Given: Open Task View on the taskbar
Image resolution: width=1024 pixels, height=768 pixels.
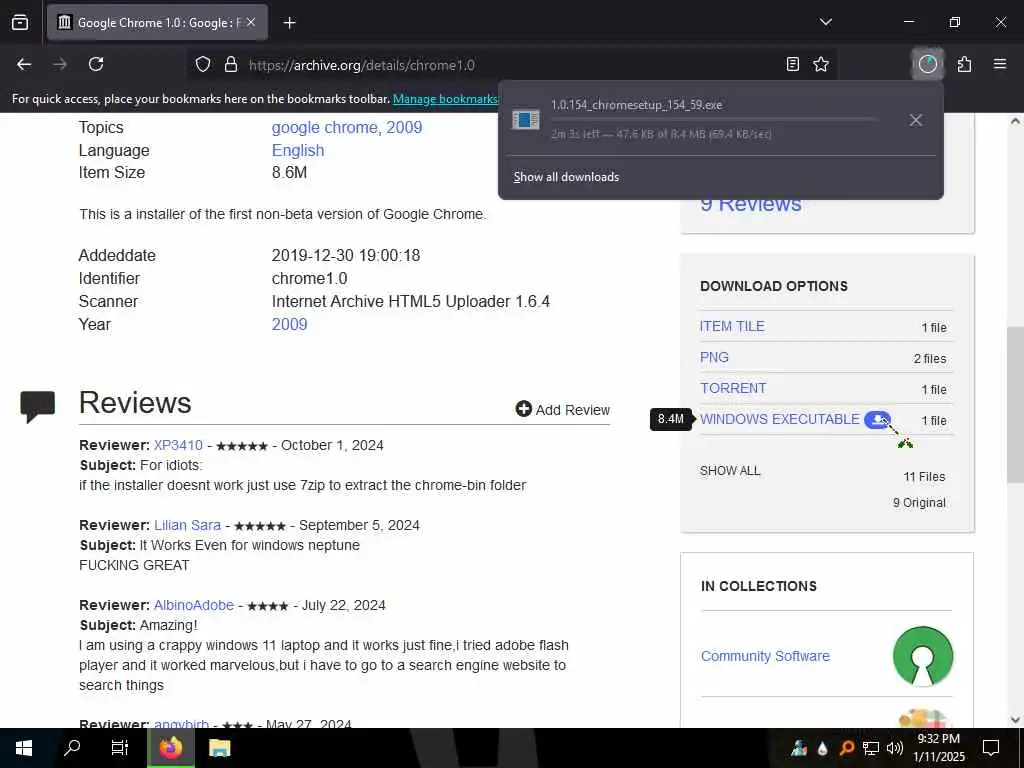Looking at the screenshot, I should point(120,748).
